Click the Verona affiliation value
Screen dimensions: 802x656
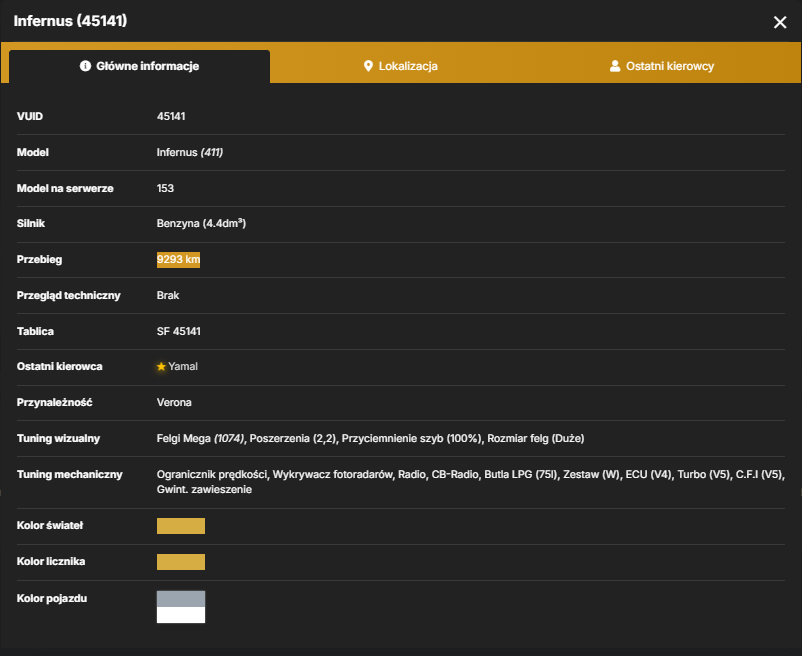(174, 402)
